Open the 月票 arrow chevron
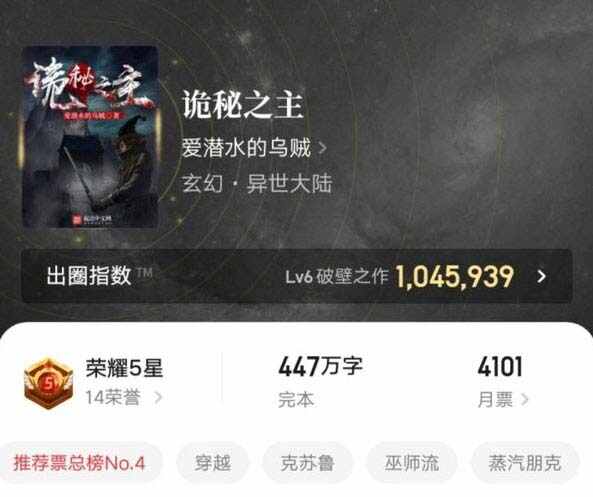This screenshot has height=497, width=593. (x=524, y=399)
